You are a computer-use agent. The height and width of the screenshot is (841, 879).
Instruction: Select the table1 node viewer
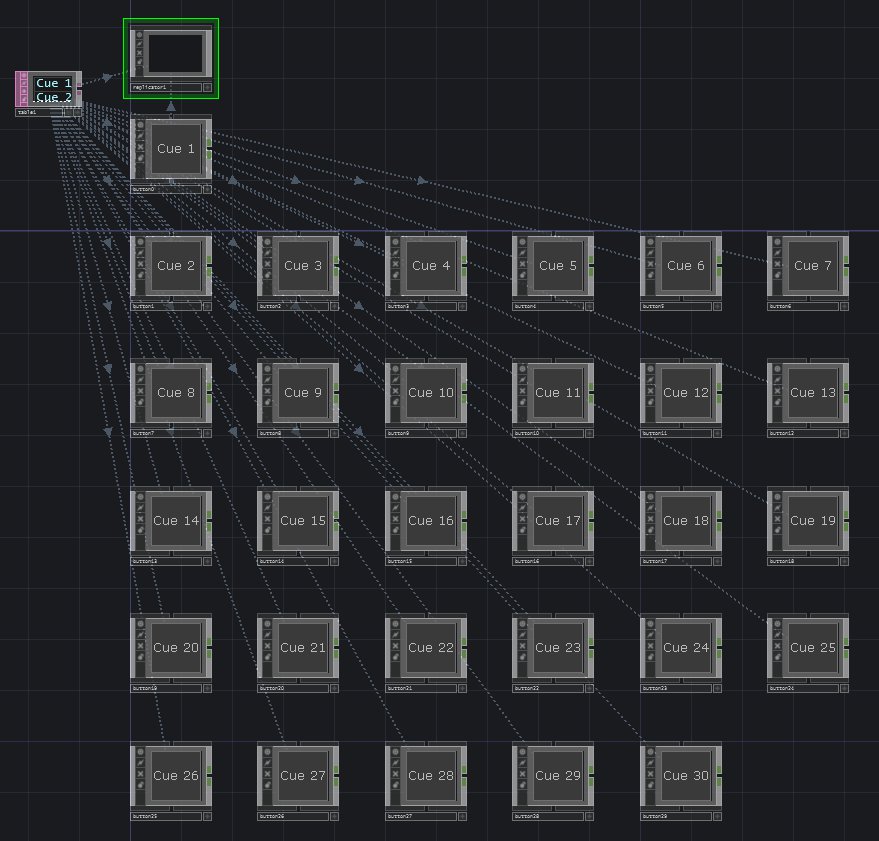(x=53, y=90)
